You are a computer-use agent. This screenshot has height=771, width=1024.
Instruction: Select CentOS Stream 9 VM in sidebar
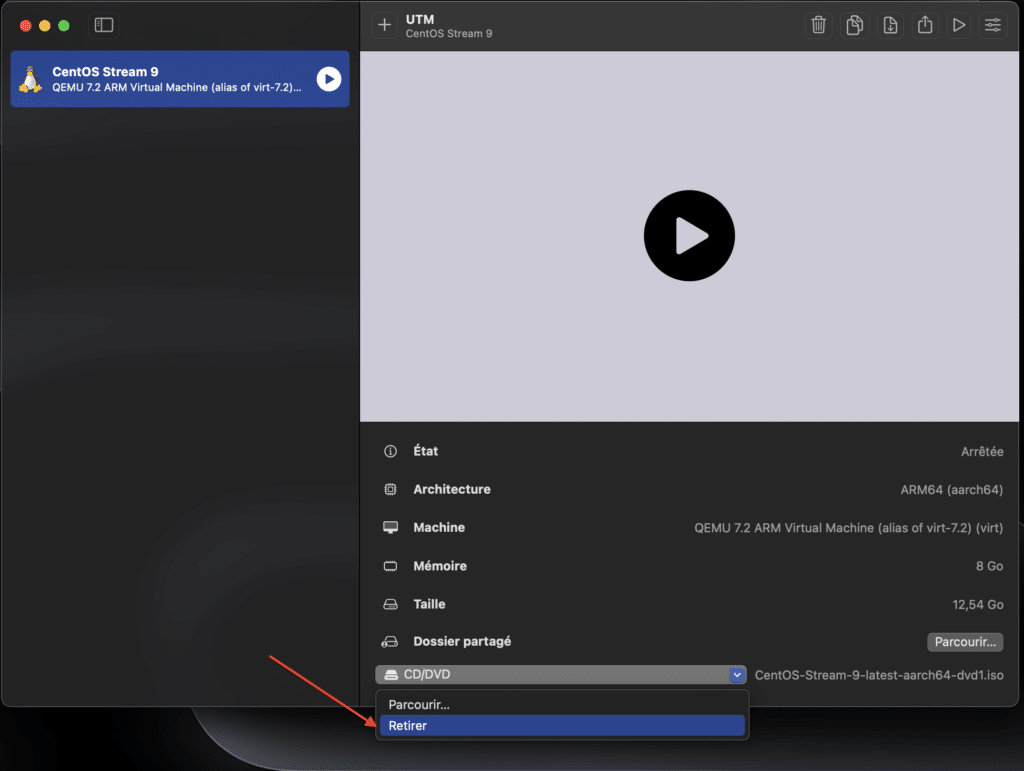180,79
